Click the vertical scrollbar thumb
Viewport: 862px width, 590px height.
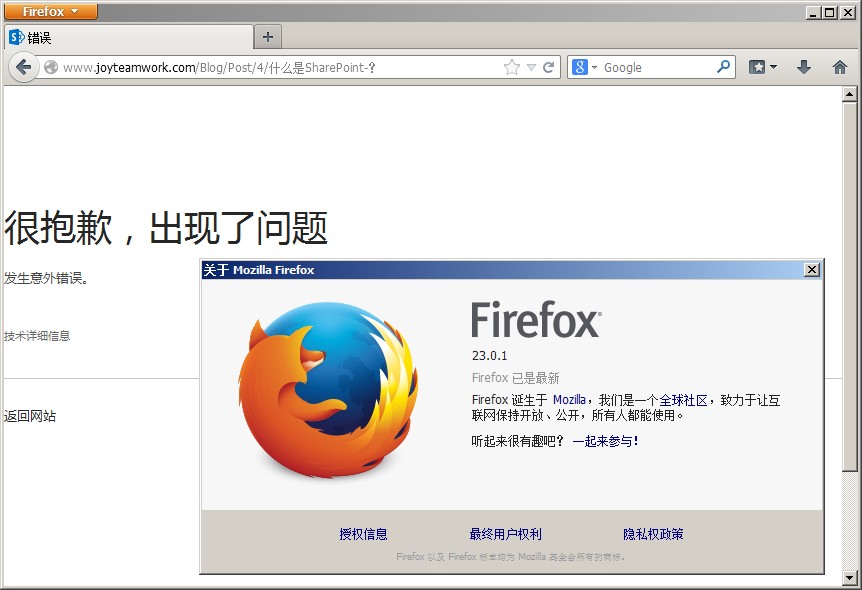pyautogui.click(x=849, y=286)
